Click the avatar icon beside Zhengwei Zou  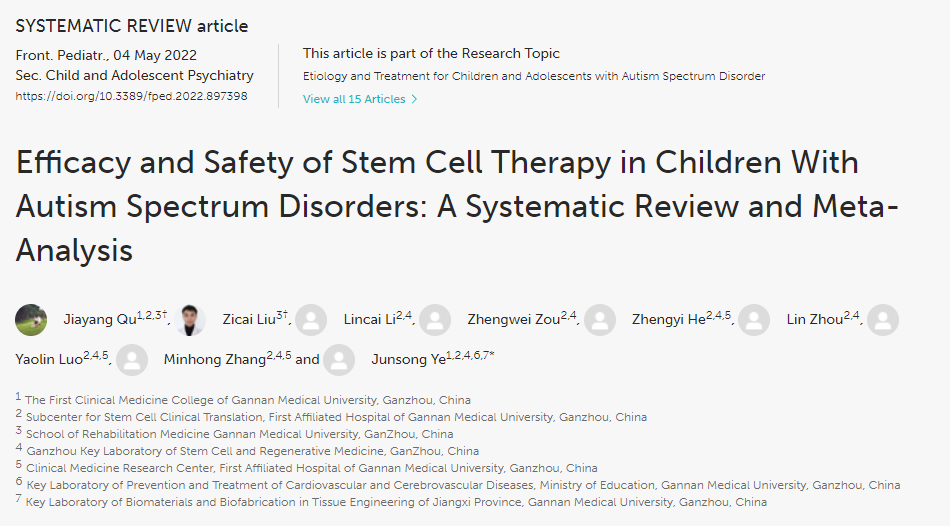click(435, 320)
